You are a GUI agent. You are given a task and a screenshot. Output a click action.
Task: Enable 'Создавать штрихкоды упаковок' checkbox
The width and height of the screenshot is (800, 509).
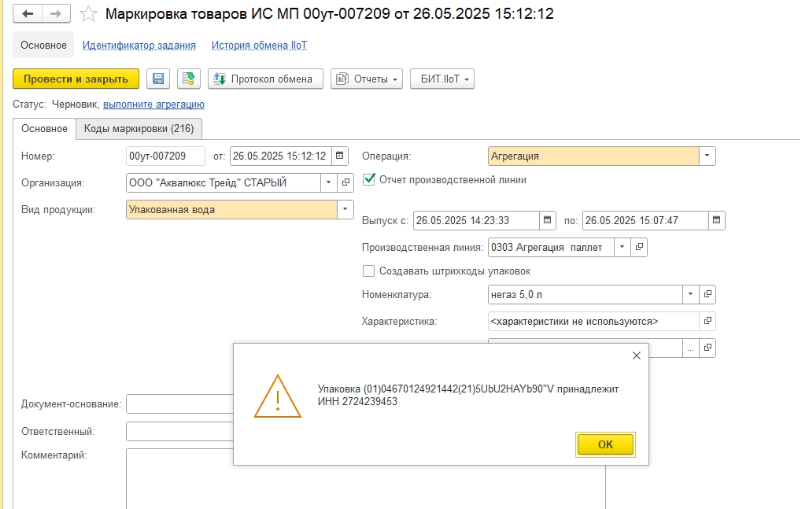pos(369,271)
